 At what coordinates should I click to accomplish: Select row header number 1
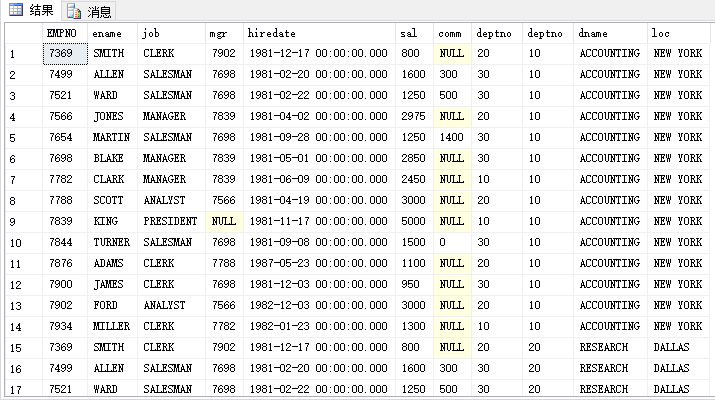pos(24,54)
